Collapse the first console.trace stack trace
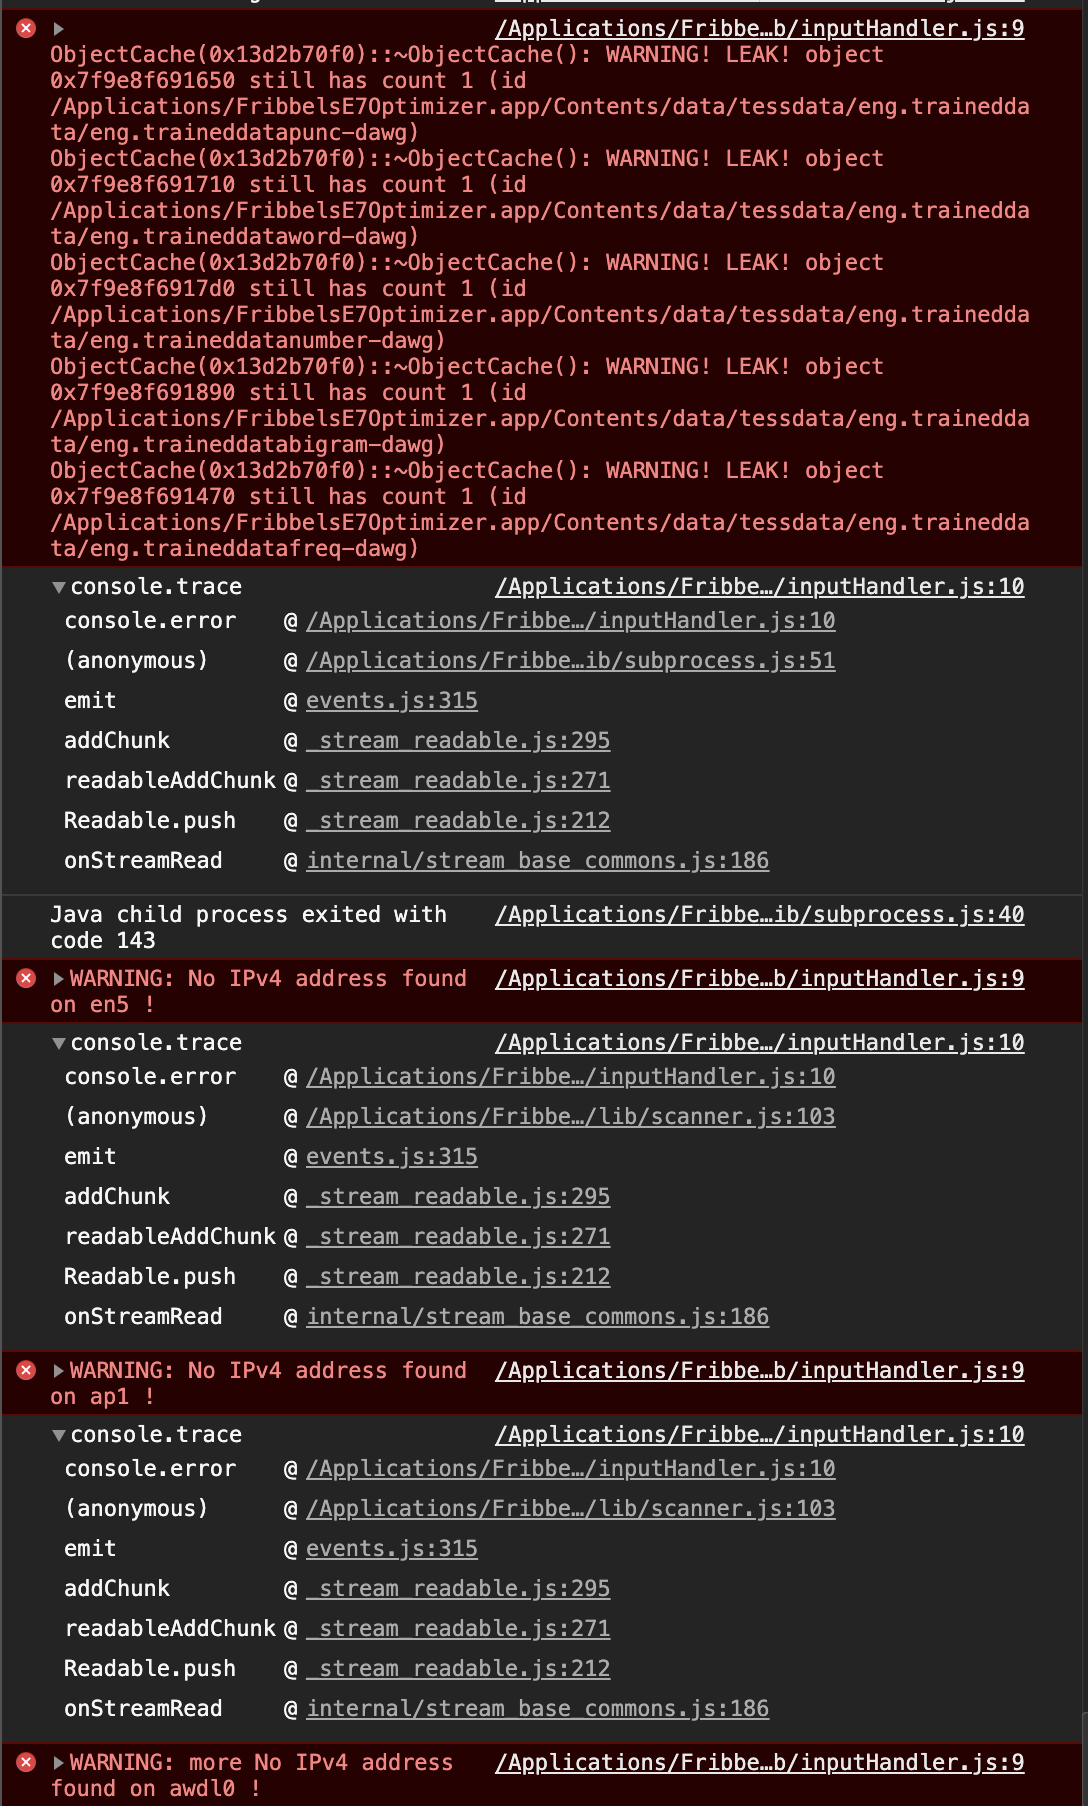 [x=60, y=587]
